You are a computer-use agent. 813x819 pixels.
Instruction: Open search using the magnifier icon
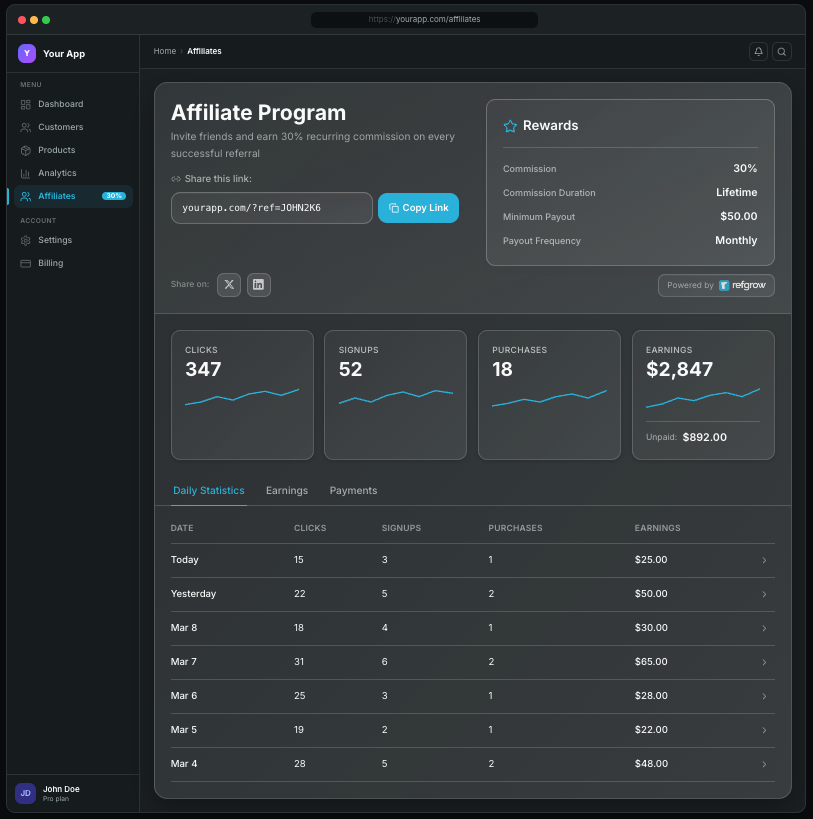coord(782,51)
